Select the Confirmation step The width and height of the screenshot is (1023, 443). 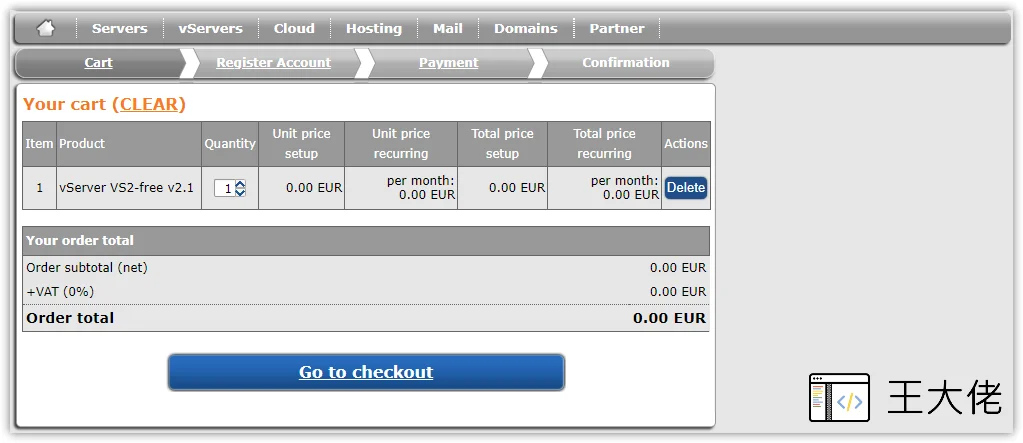[626, 63]
